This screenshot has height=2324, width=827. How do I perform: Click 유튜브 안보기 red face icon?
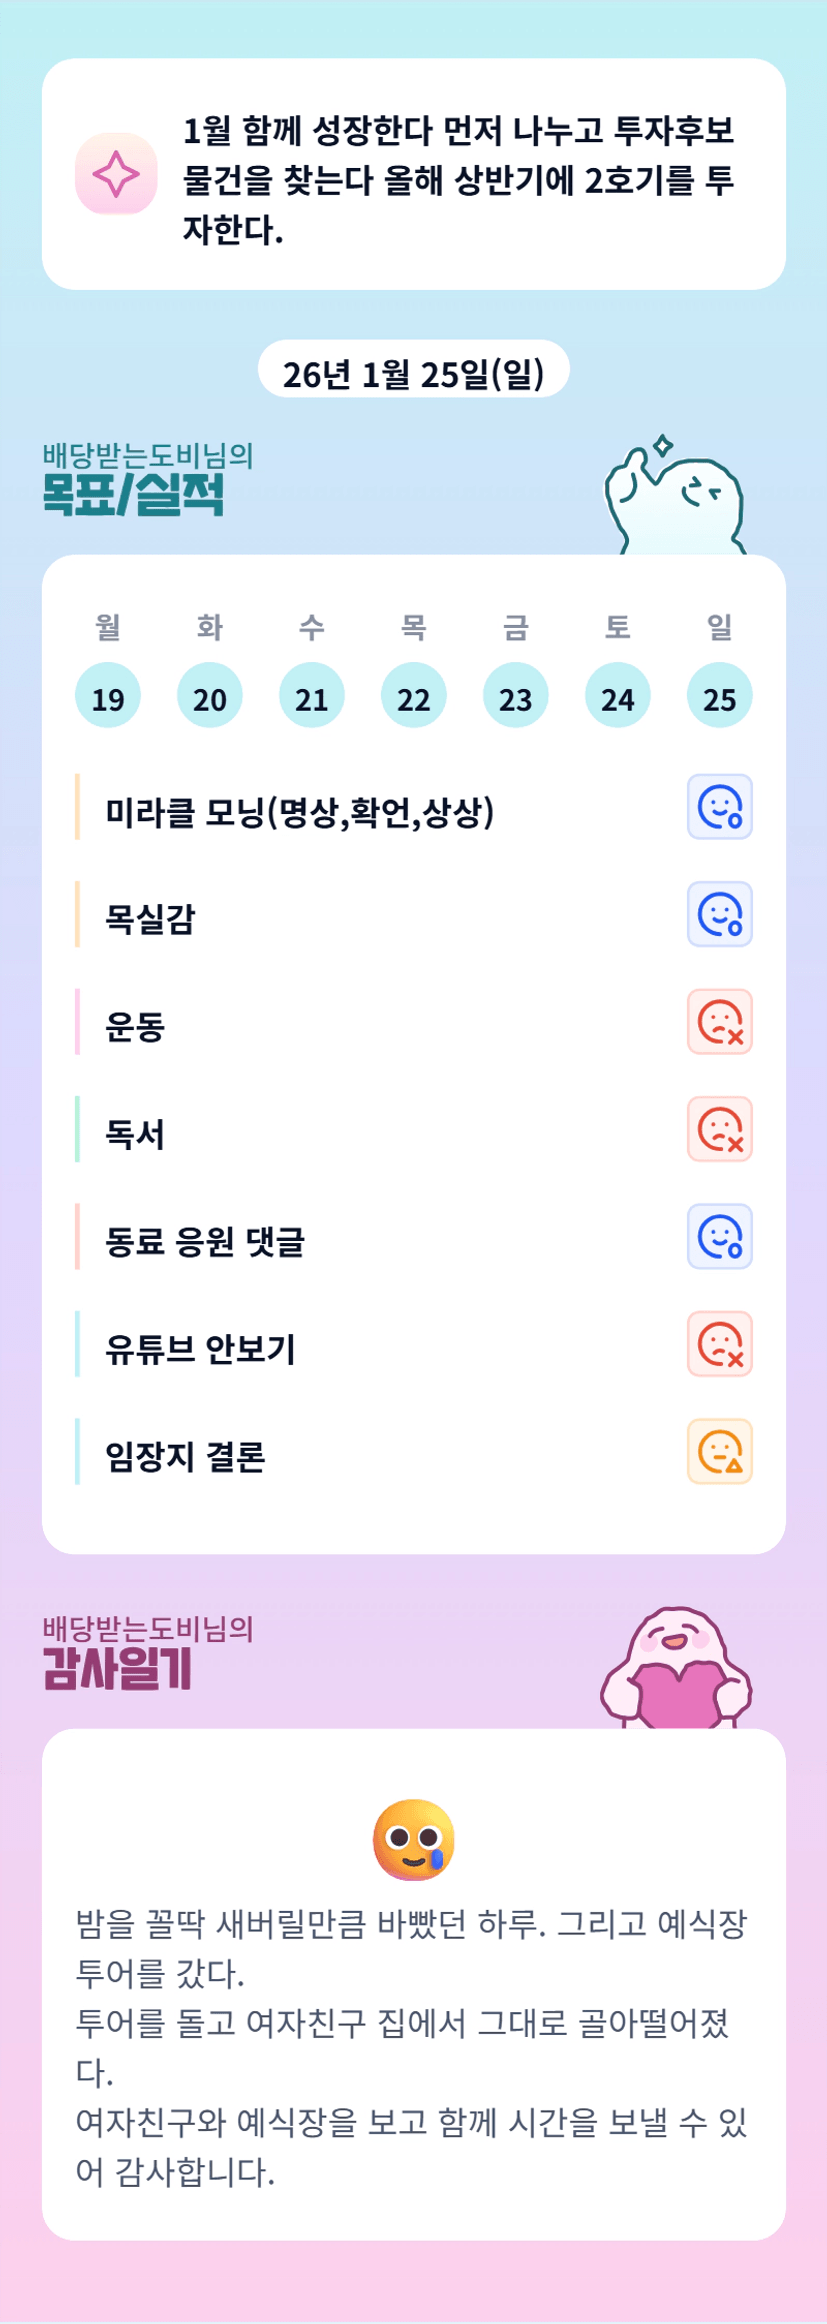pyautogui.click(x=719, y=1344)
